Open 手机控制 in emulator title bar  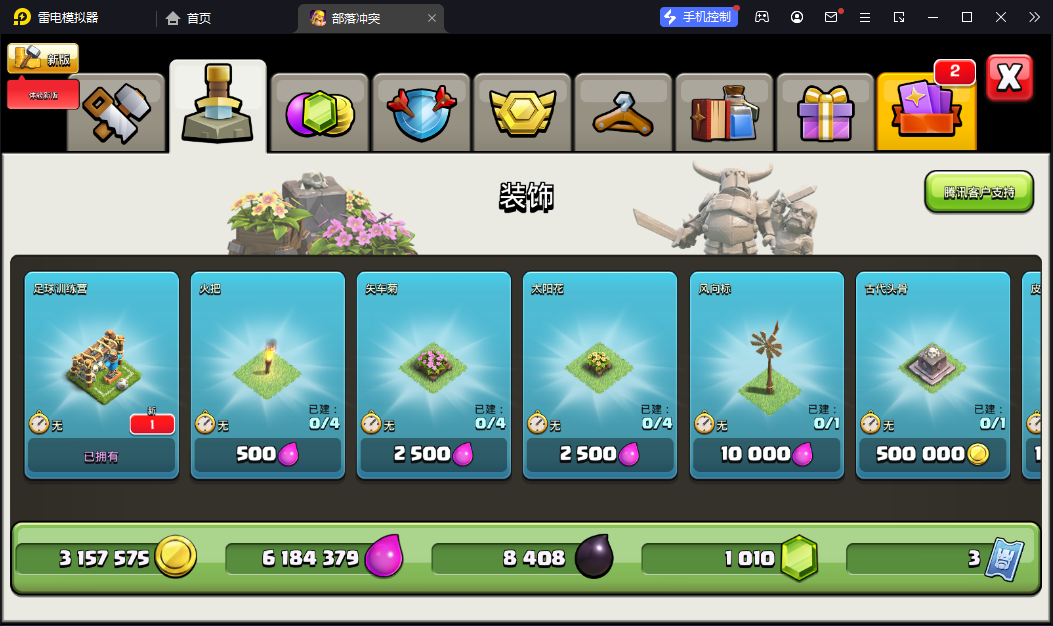click(x=699, y=17)
